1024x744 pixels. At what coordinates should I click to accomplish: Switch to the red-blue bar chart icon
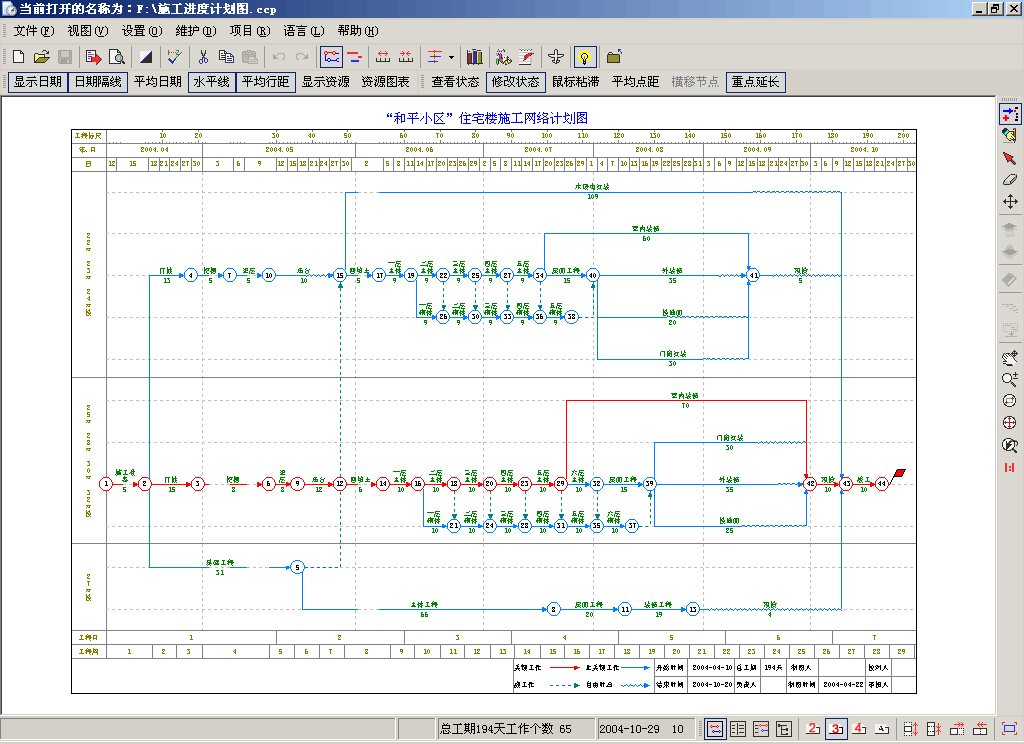355,57
